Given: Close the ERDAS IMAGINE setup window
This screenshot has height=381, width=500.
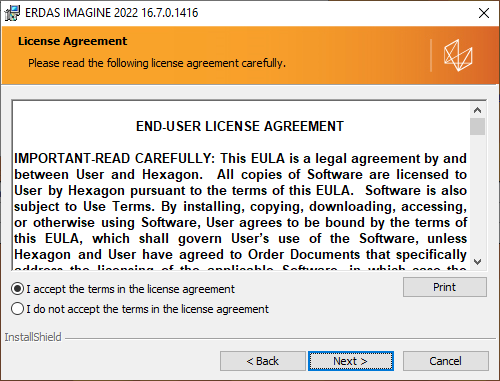Looking at the screenshot, I should [483, 13].
